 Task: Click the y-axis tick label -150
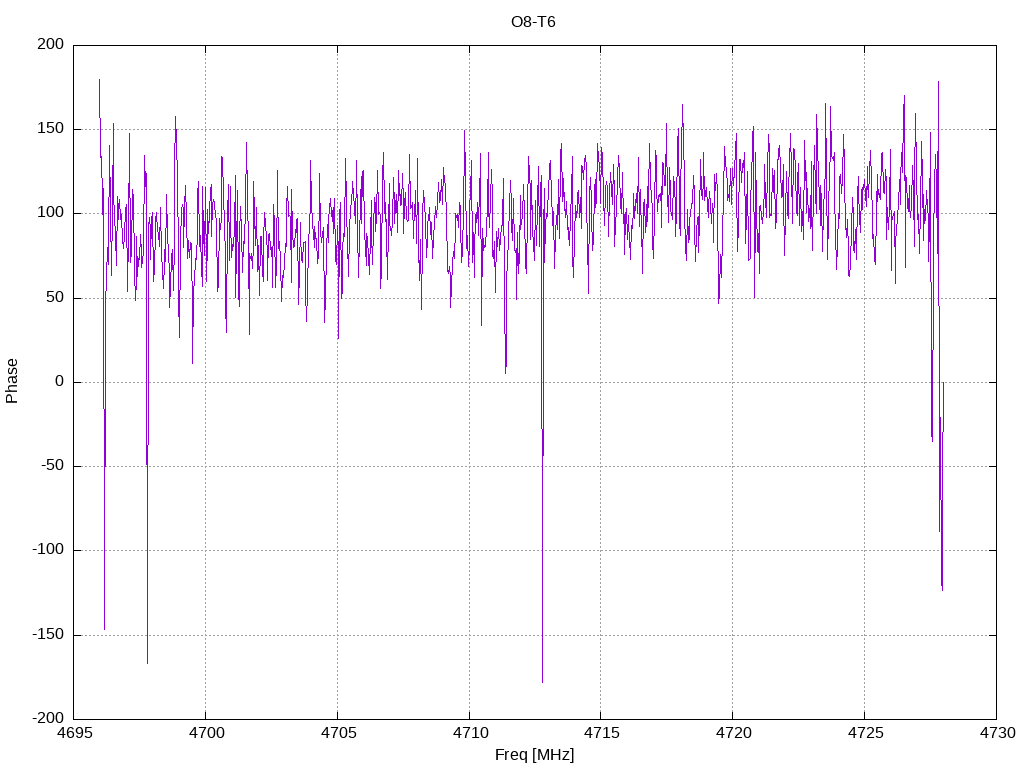[x=48, y=634]
